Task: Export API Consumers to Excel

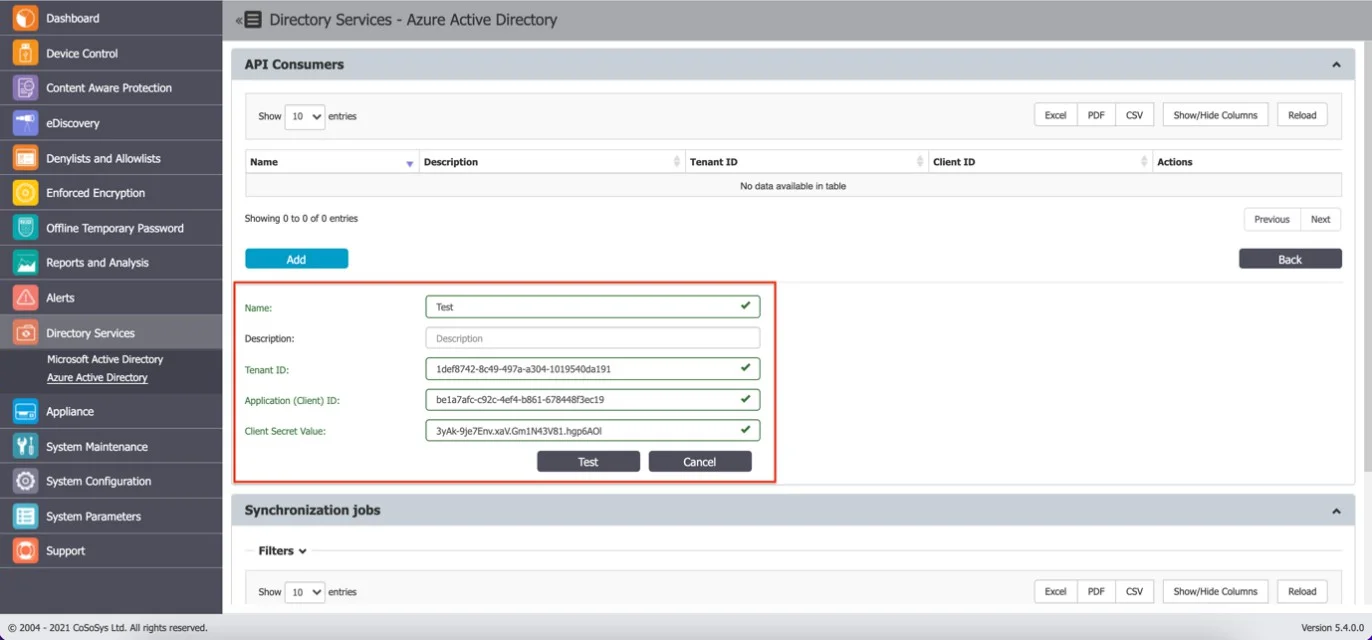Action: click(1056, 115)
